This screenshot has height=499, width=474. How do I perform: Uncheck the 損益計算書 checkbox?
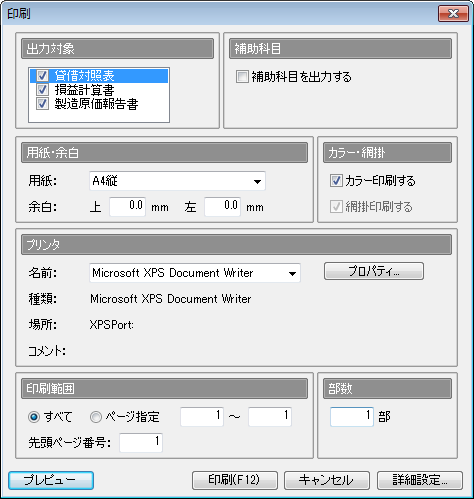click(x=42, y=90)
